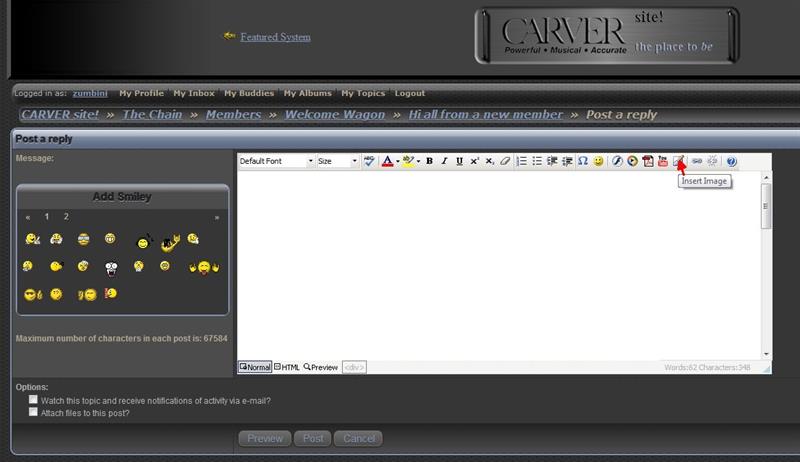The width and height of the screenshot is (800, 462).
Task: Insert a numbered list
Action: (522, 161)
